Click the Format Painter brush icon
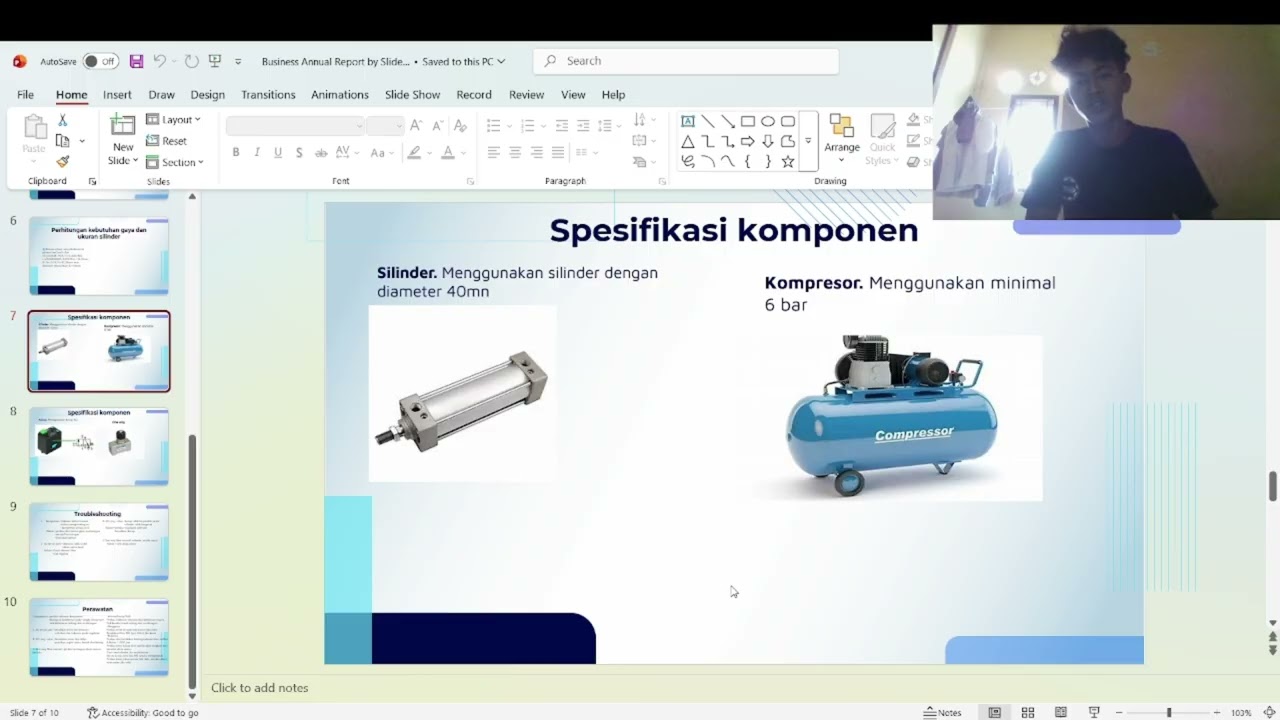Image resolution: width=1280 pixels, height=720 pixels. tap(62, 161)
